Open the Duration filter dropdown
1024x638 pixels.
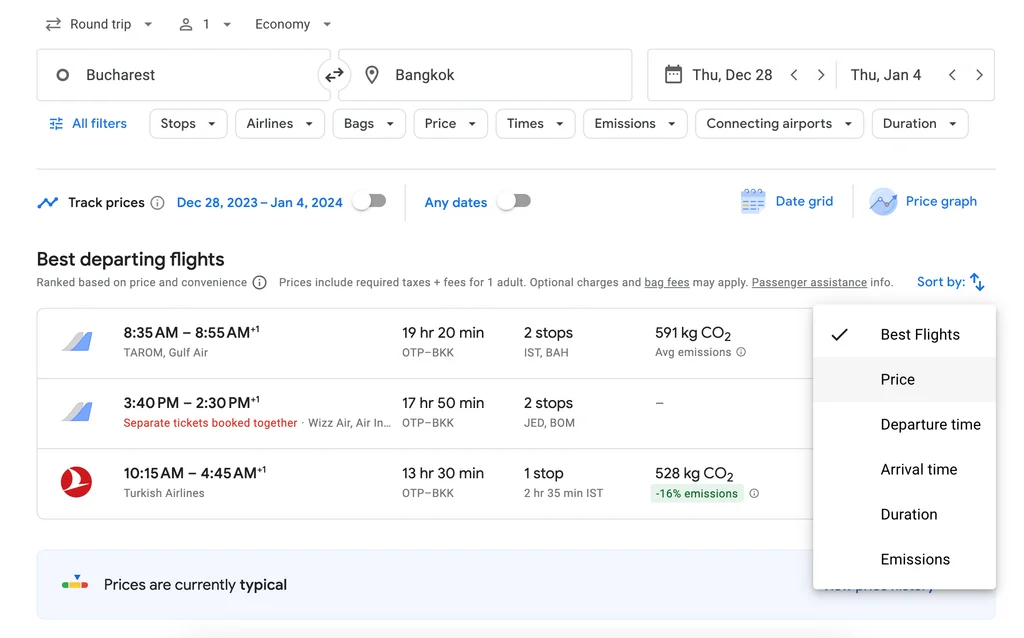[x=920, y=123]
